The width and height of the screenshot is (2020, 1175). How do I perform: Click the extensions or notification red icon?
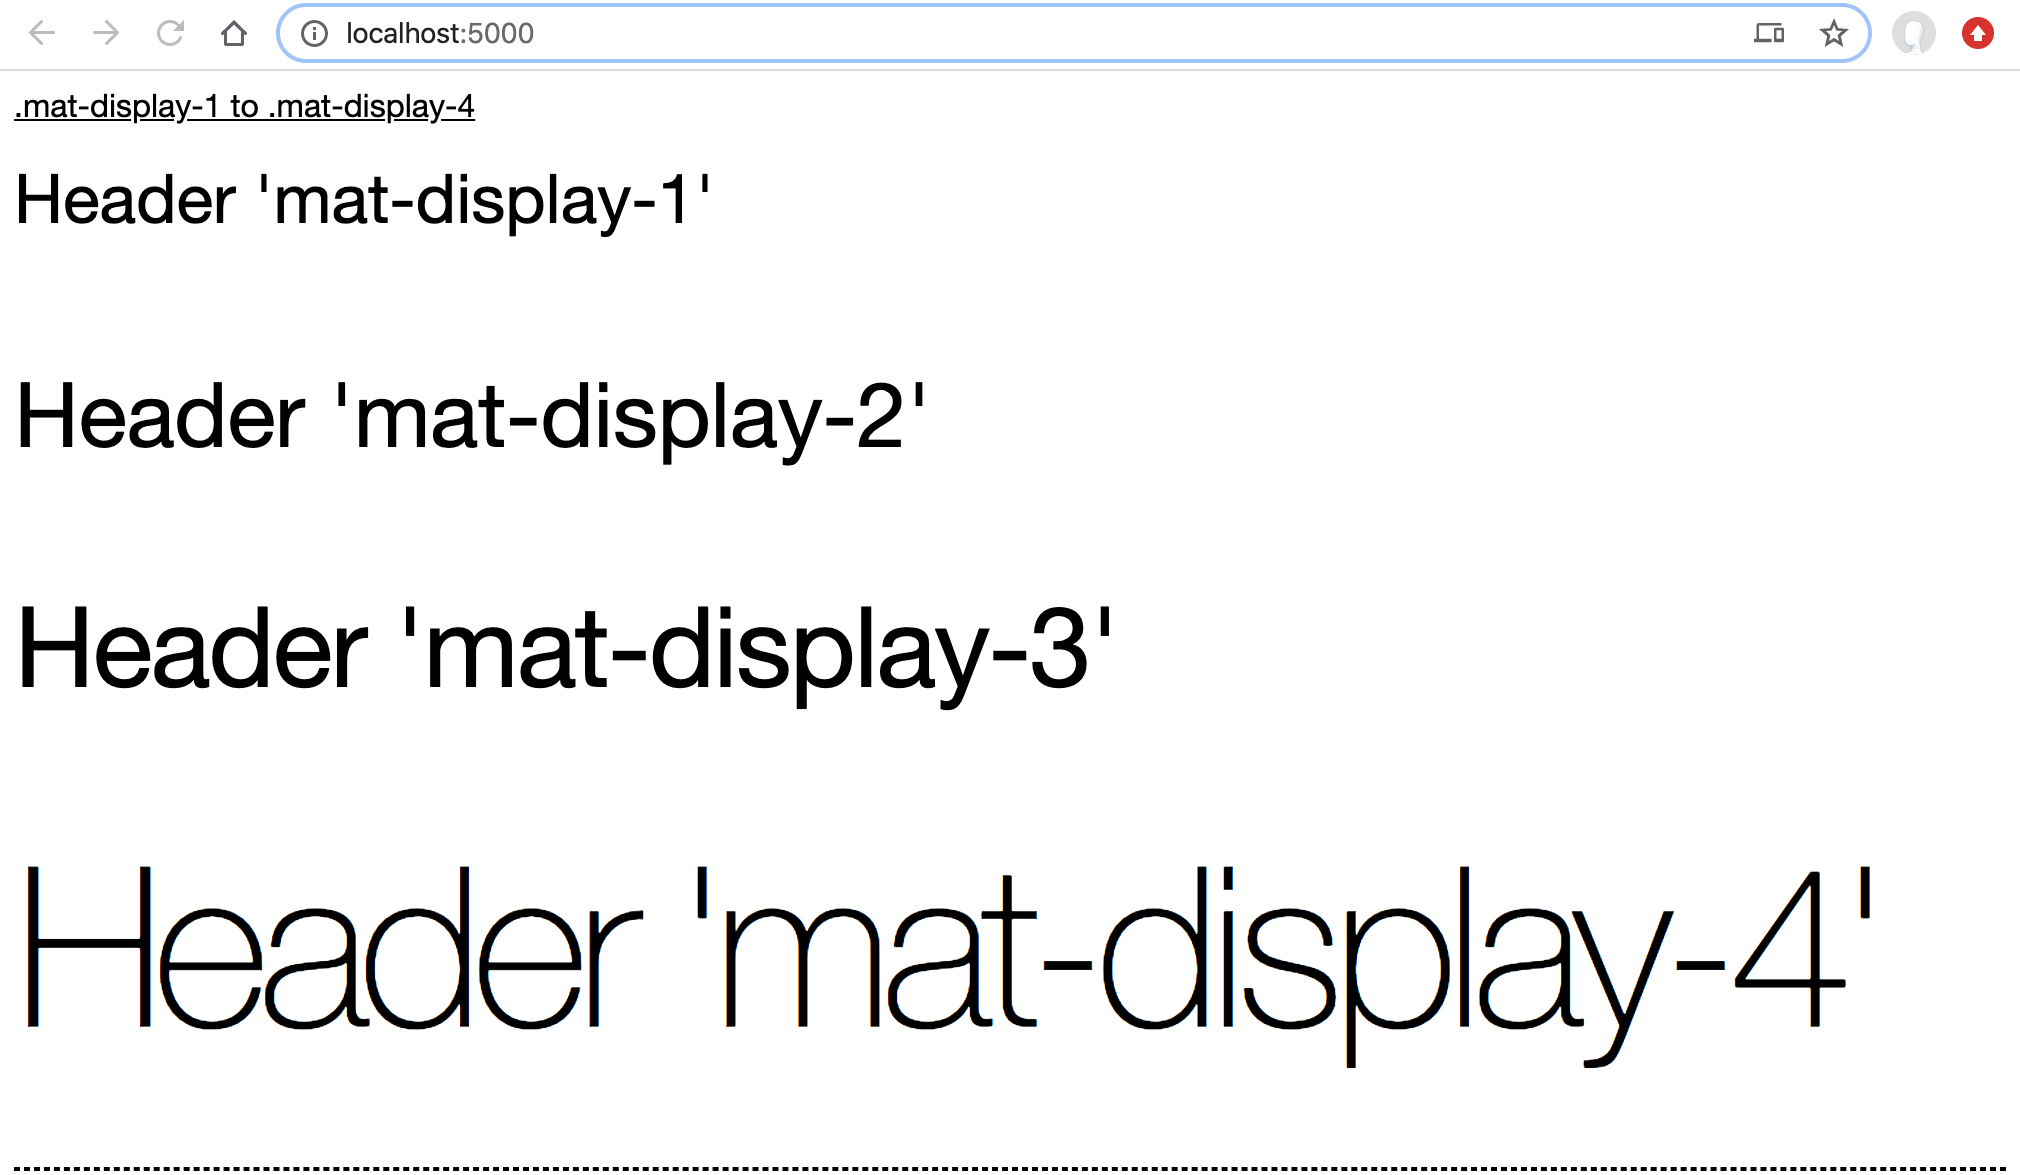1984,34
